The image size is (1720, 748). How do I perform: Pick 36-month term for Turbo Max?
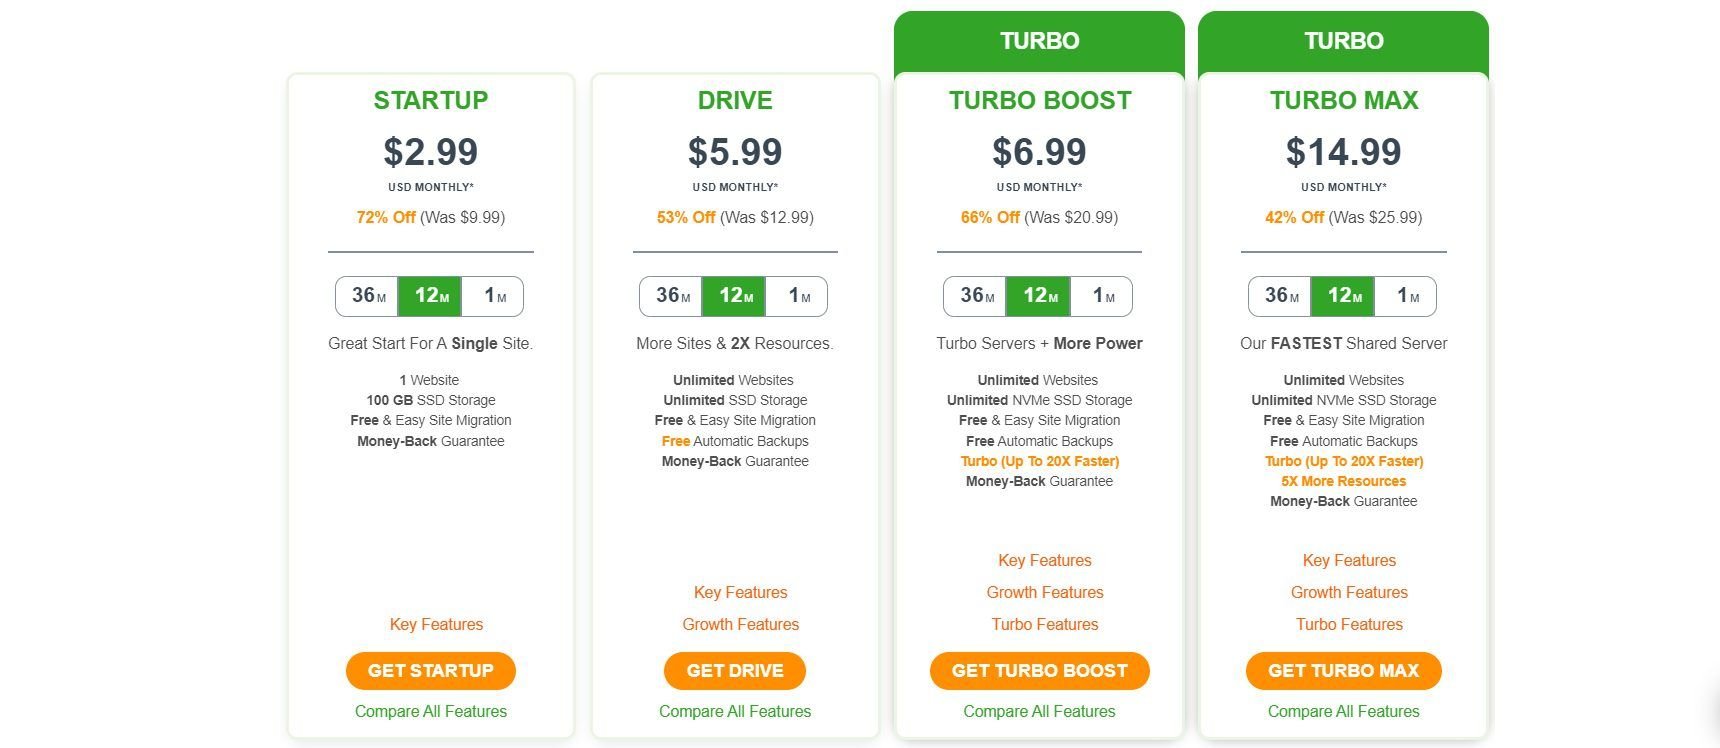1280,296
